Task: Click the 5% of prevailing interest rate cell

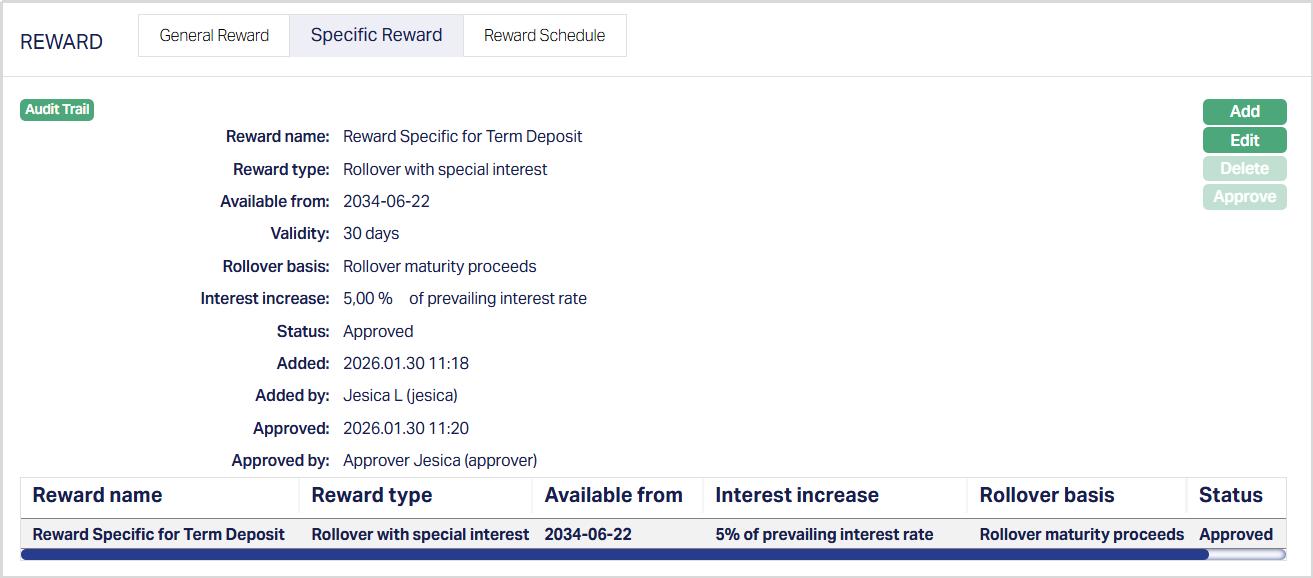Action: (x=824, y=534)
